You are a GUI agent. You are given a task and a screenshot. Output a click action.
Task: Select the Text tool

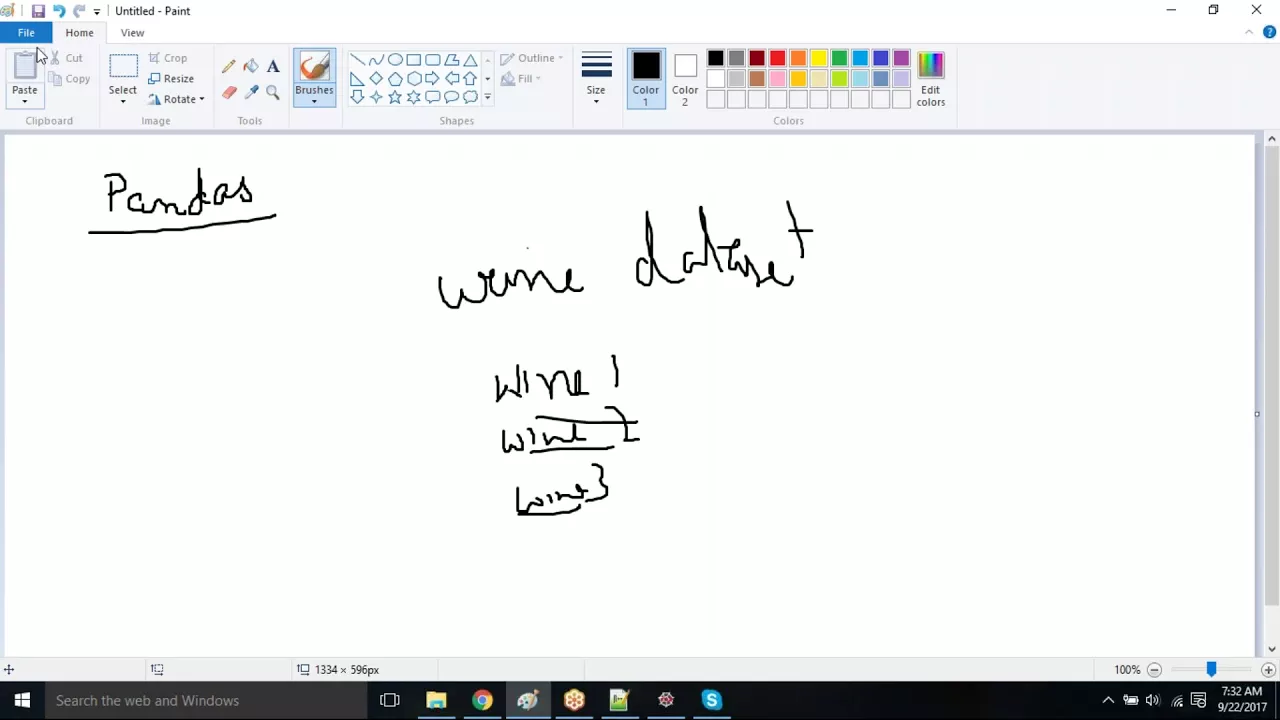(x=273, y=66)
